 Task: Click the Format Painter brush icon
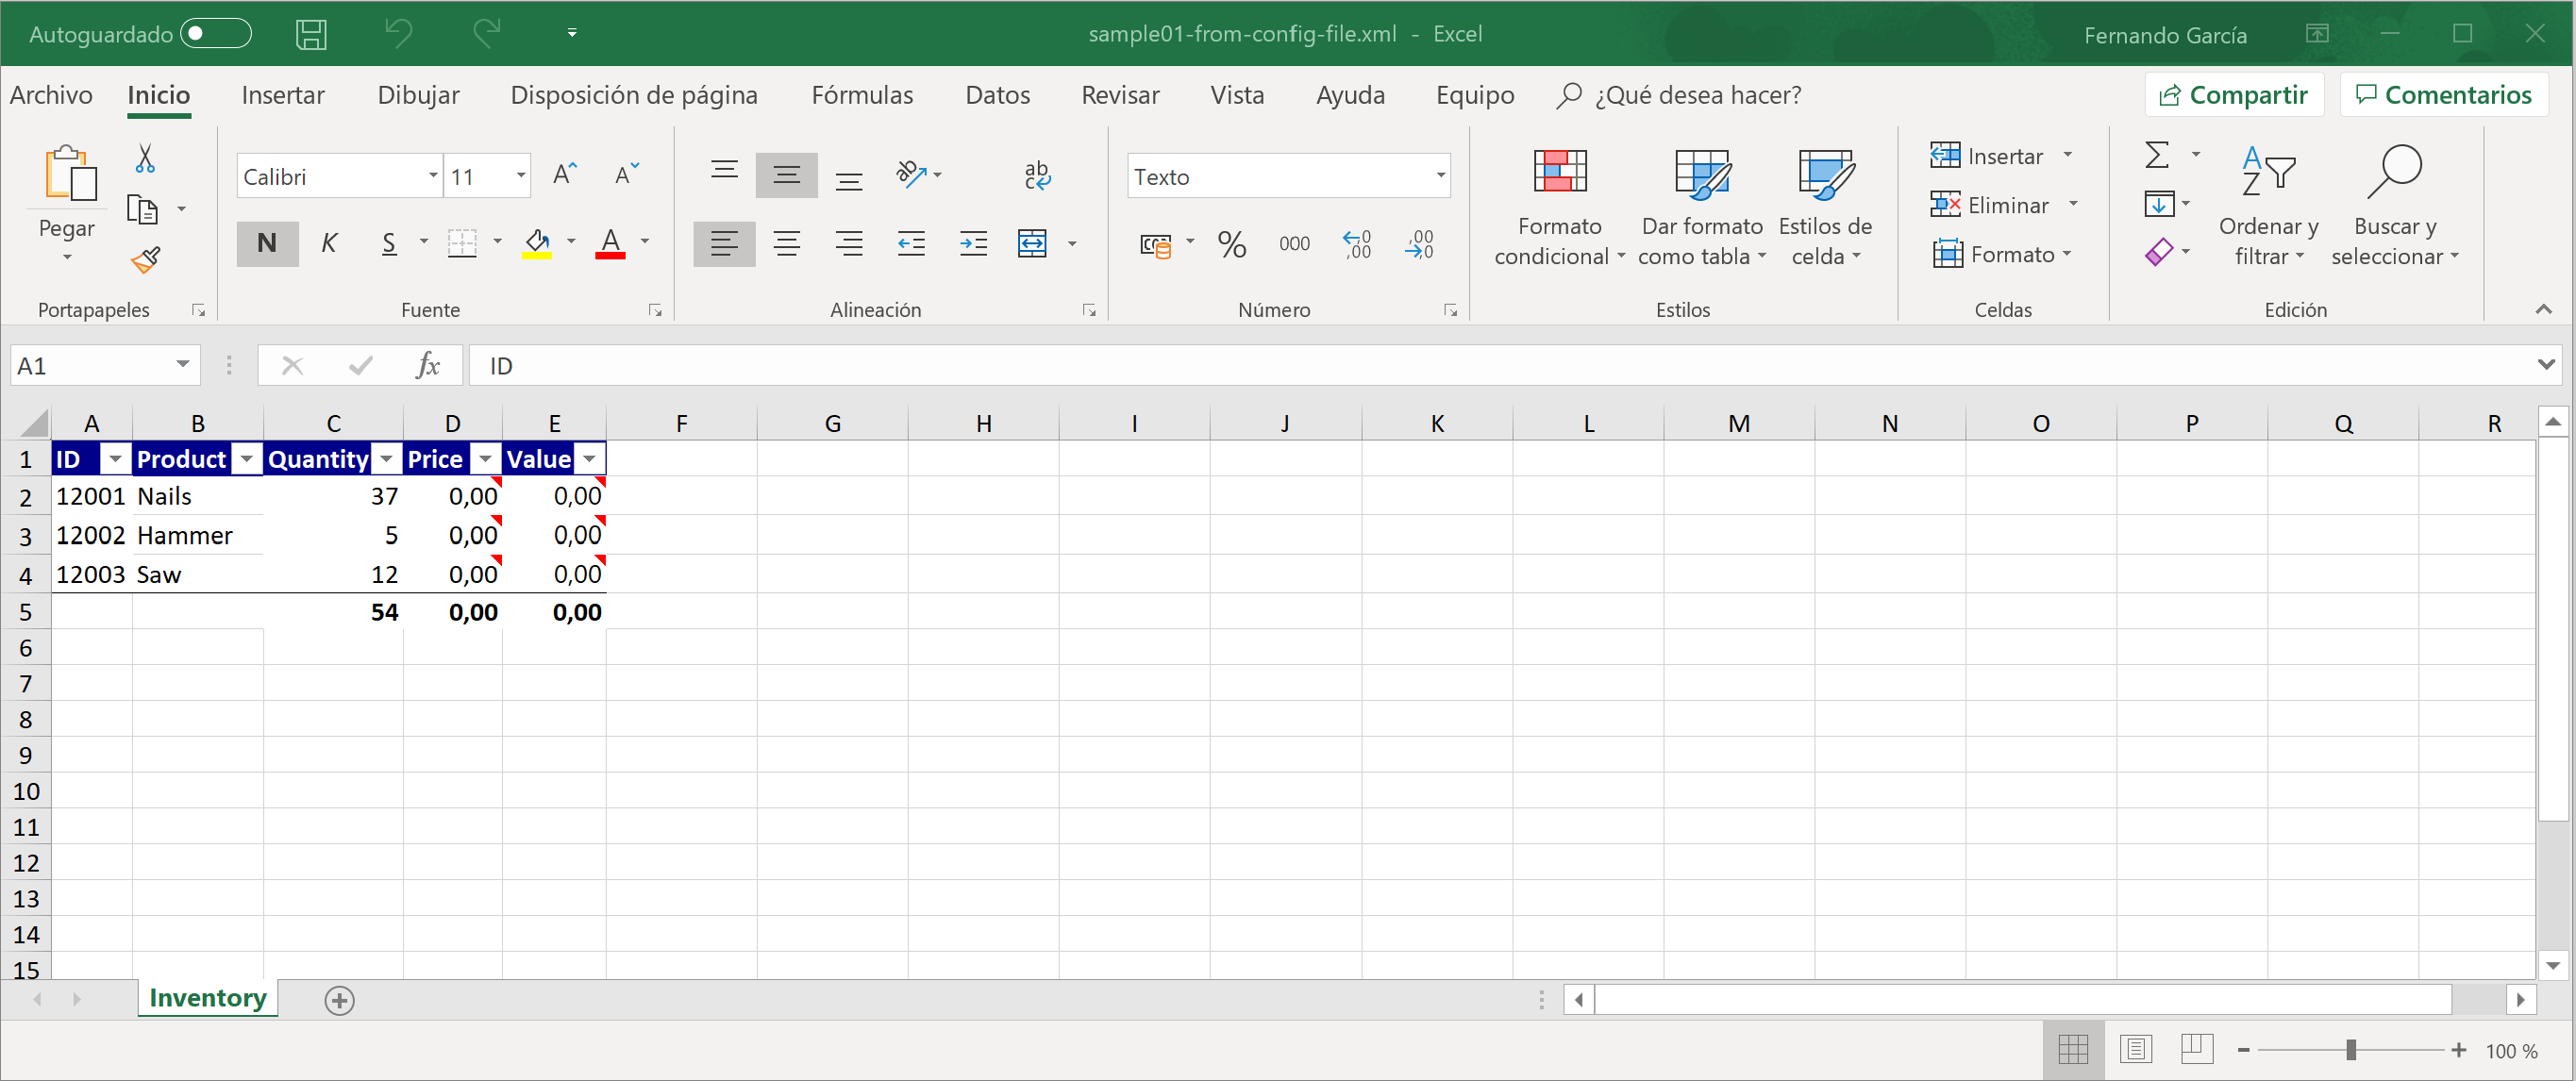click(146, 261)
